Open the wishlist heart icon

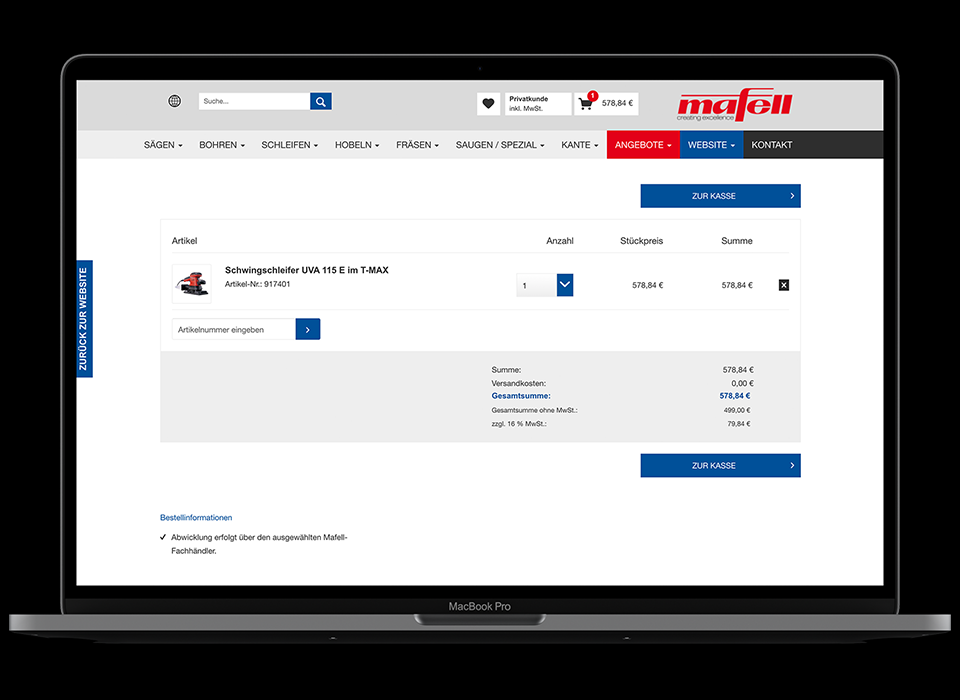488,103
